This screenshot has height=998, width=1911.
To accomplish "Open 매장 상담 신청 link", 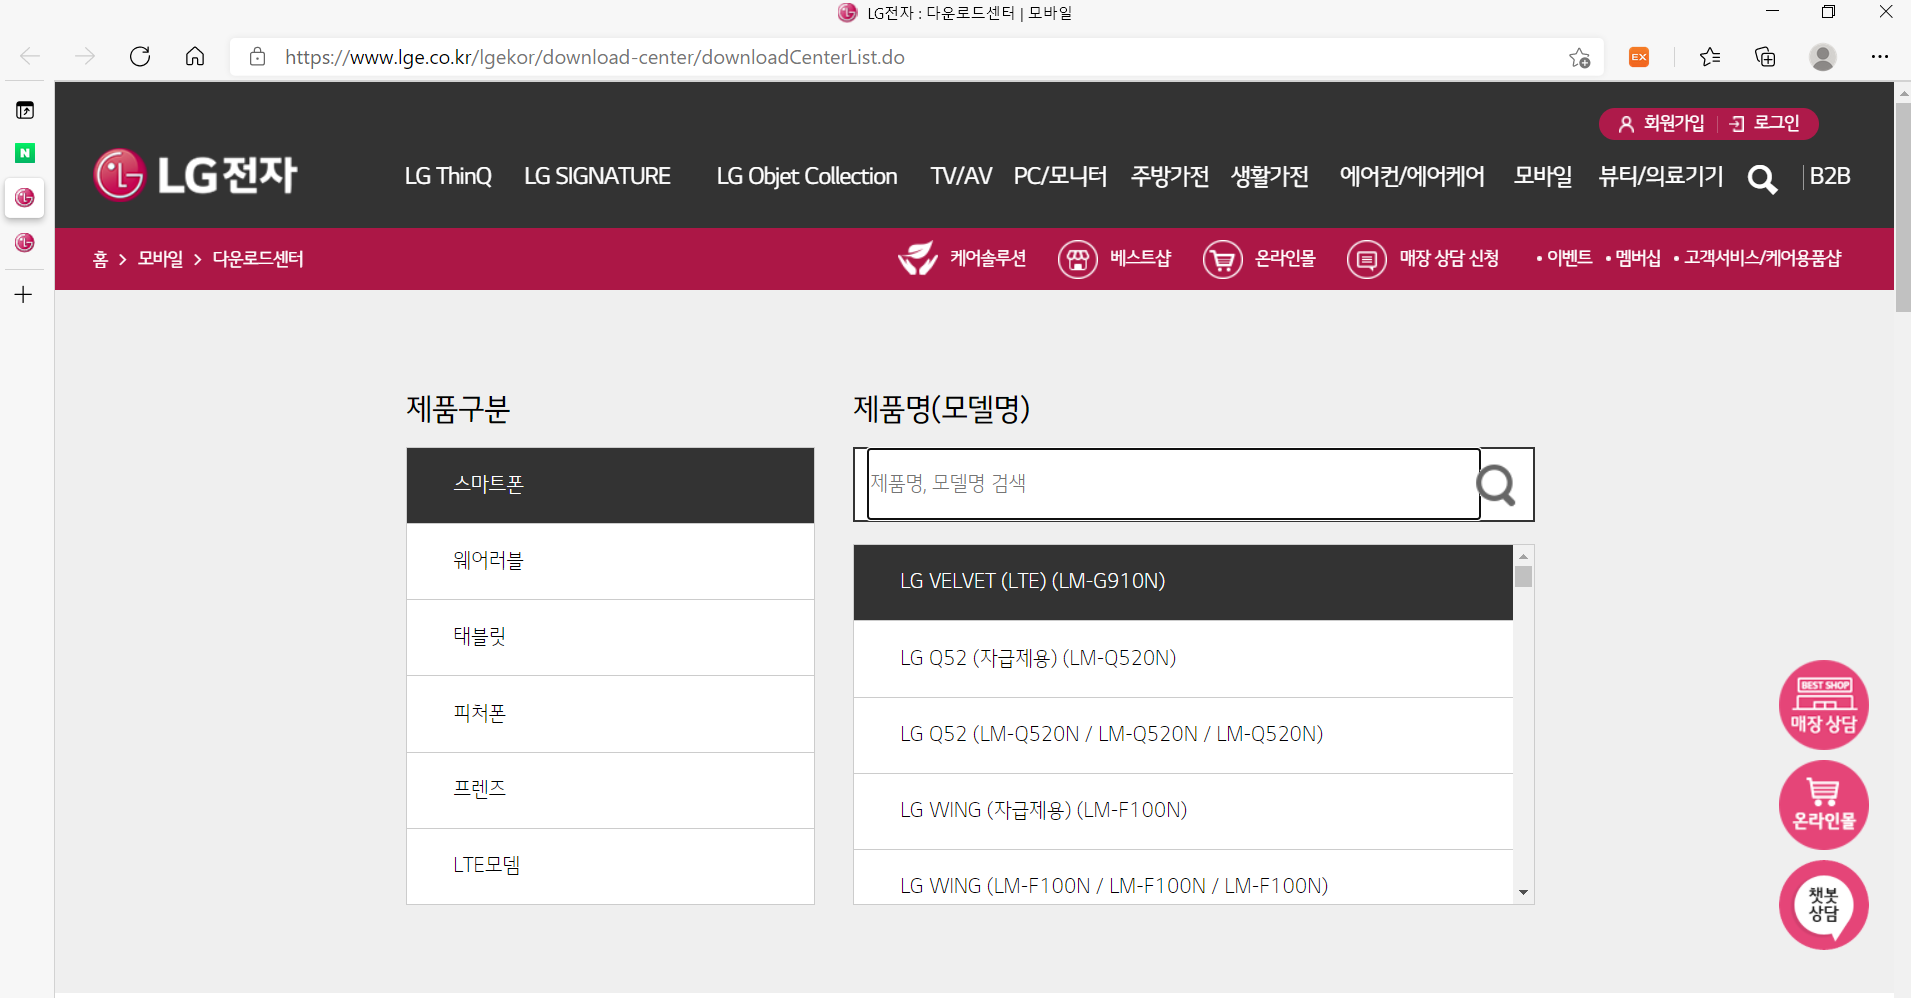I will (x=1423, y=259).
